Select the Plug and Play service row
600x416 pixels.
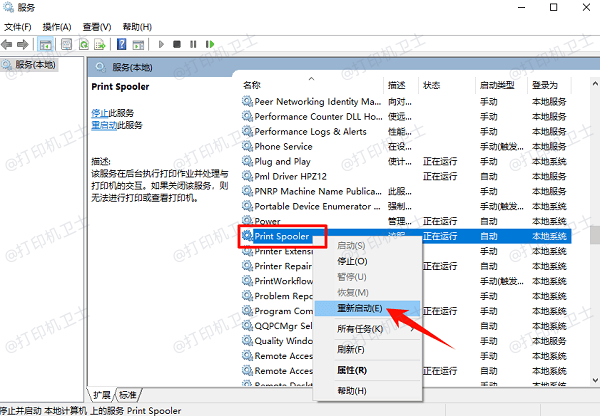[283, 161]
